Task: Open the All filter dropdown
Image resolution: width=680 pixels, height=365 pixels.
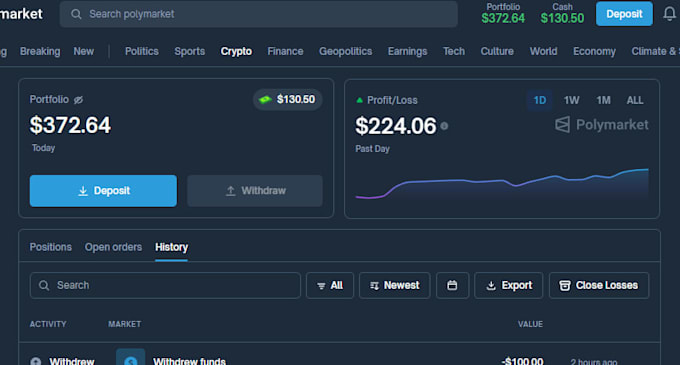Action: (330, 285)
